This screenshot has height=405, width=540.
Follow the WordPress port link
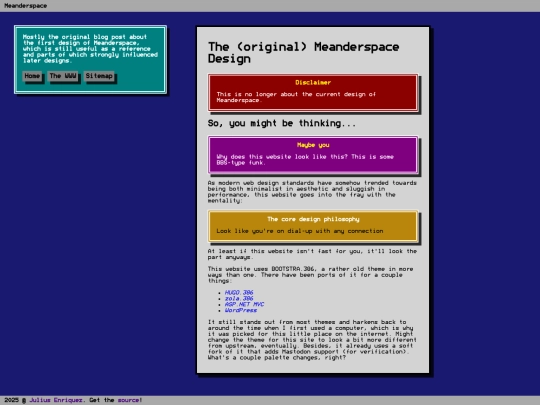click(241, 310)
